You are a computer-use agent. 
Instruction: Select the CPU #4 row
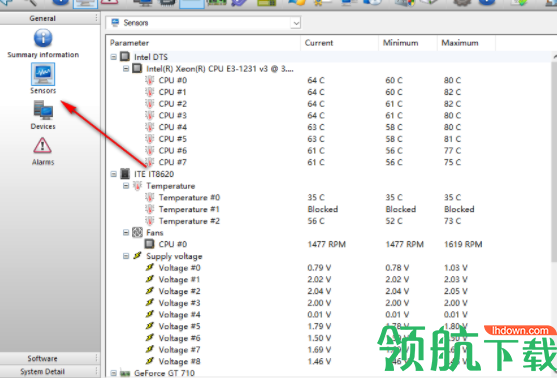click(x=329, y=127)
